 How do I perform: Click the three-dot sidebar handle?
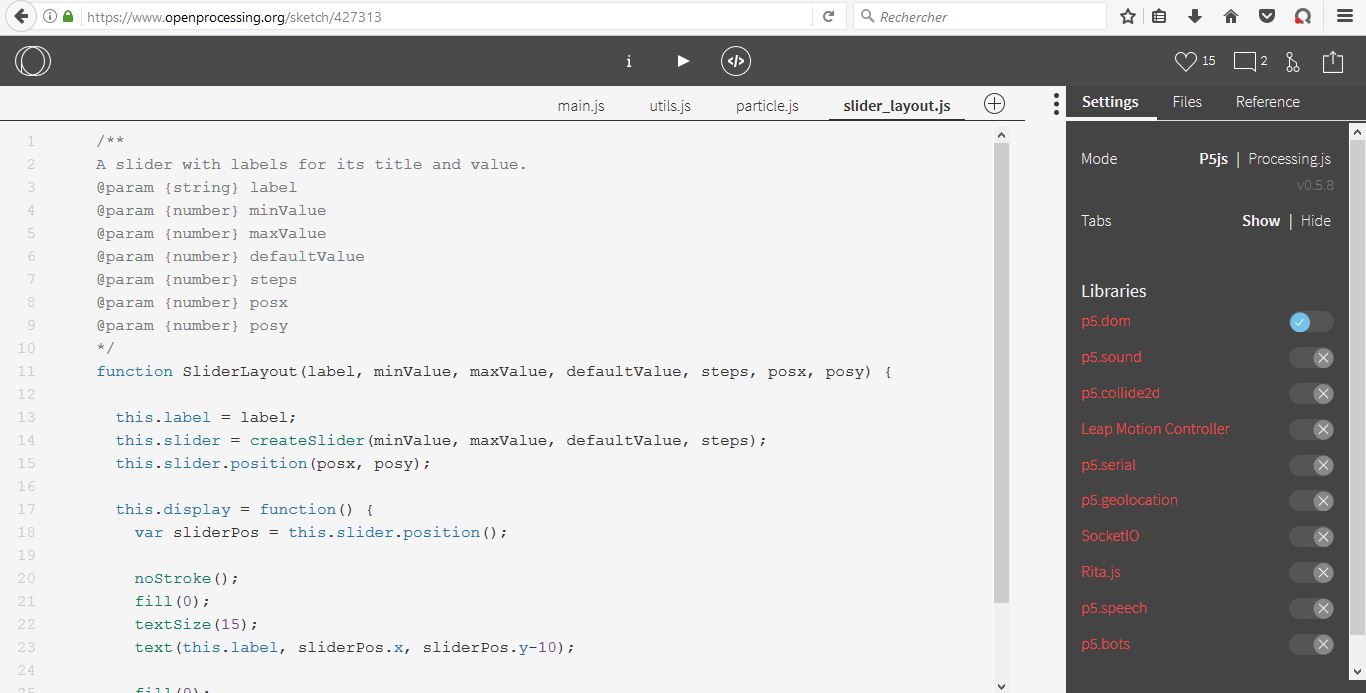click(1056, 104)
